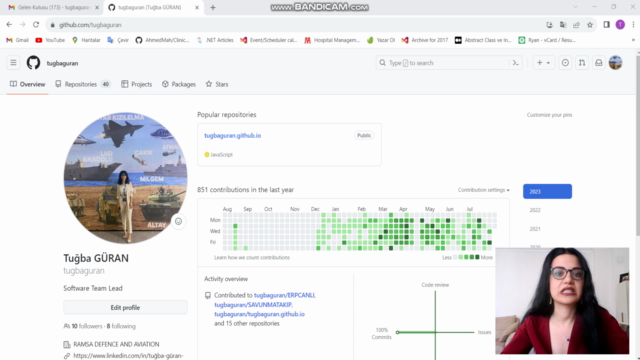The height and width of the screenshot is (360, 640).
Task: Open the .NET Articles bookmark
Action: click(x=215, y=40)
